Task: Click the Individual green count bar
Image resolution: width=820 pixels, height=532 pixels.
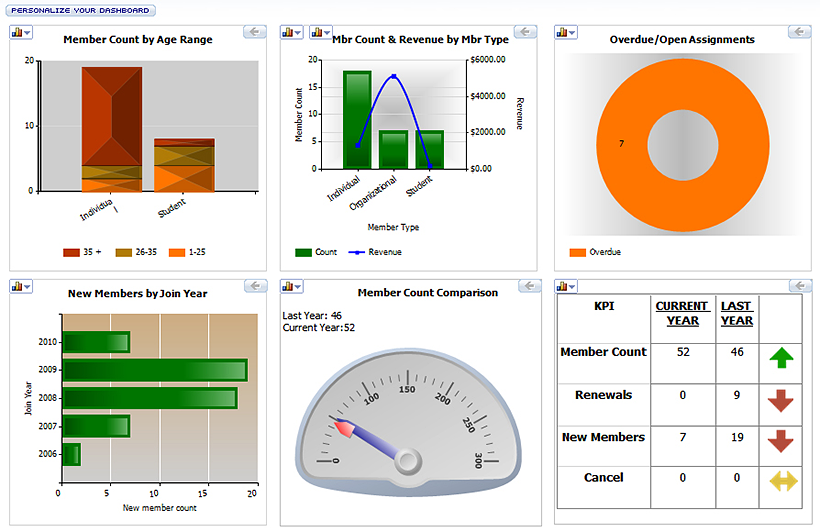Action: point(357,120)
